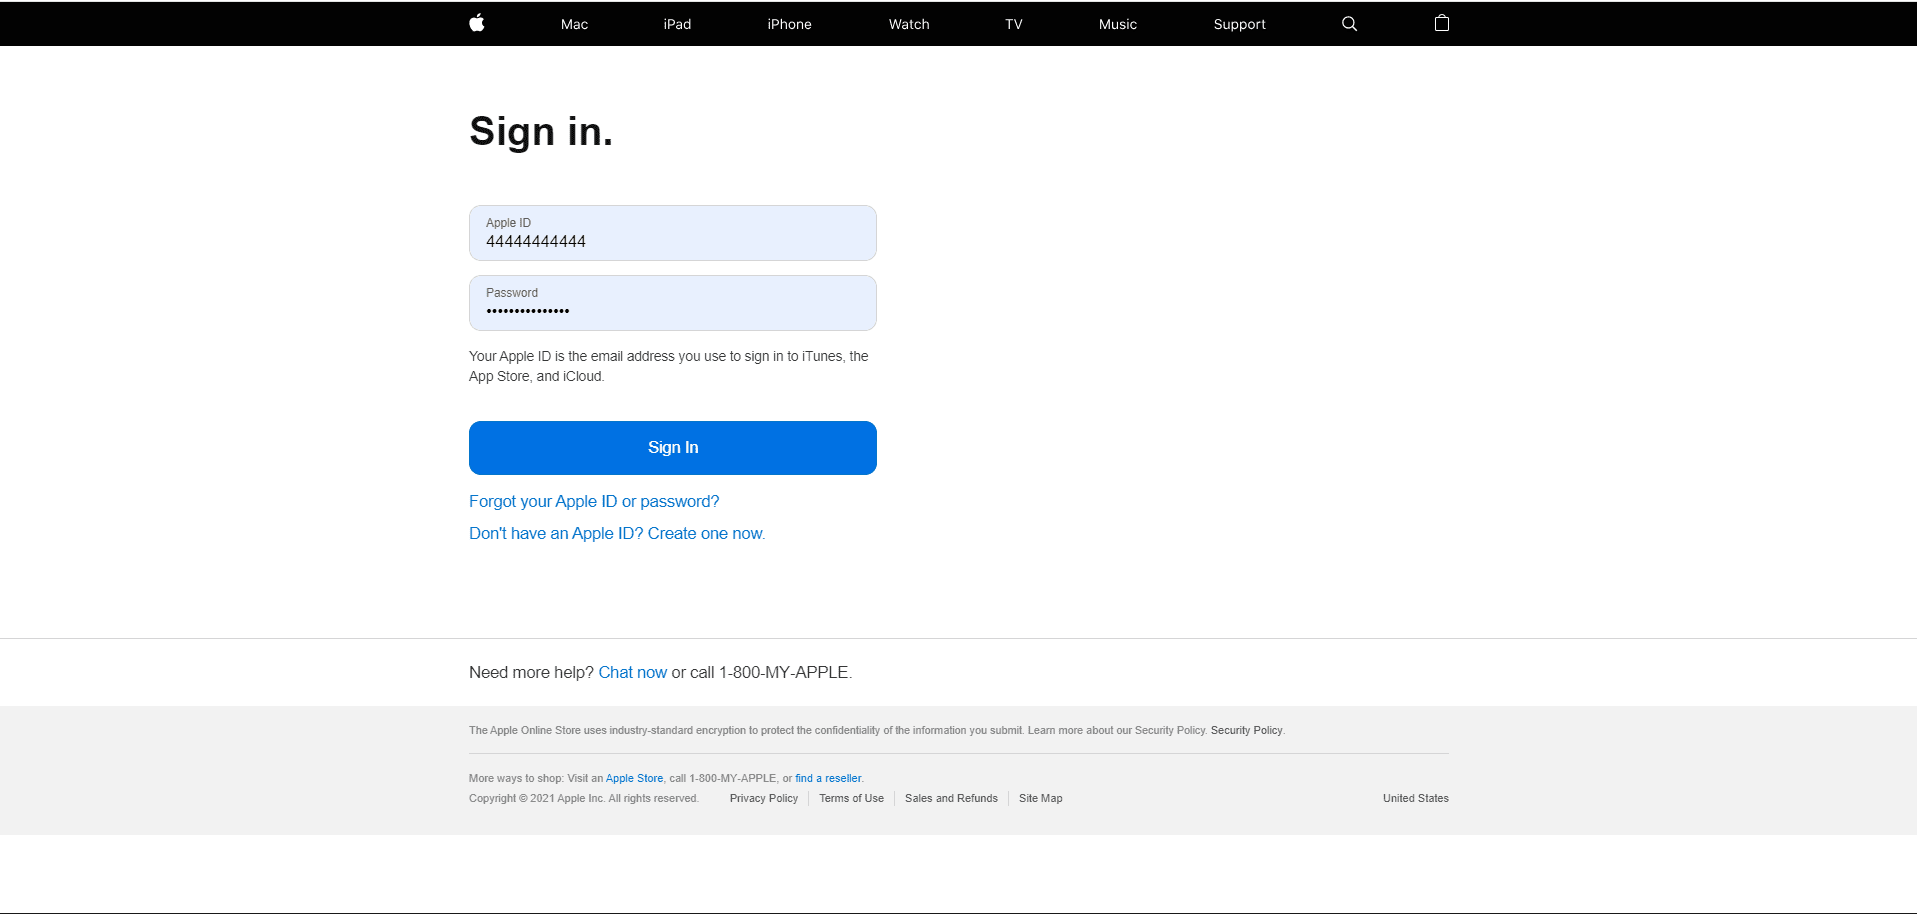
Task: Open Terms of Use in the footer
Action: (851, 799)
